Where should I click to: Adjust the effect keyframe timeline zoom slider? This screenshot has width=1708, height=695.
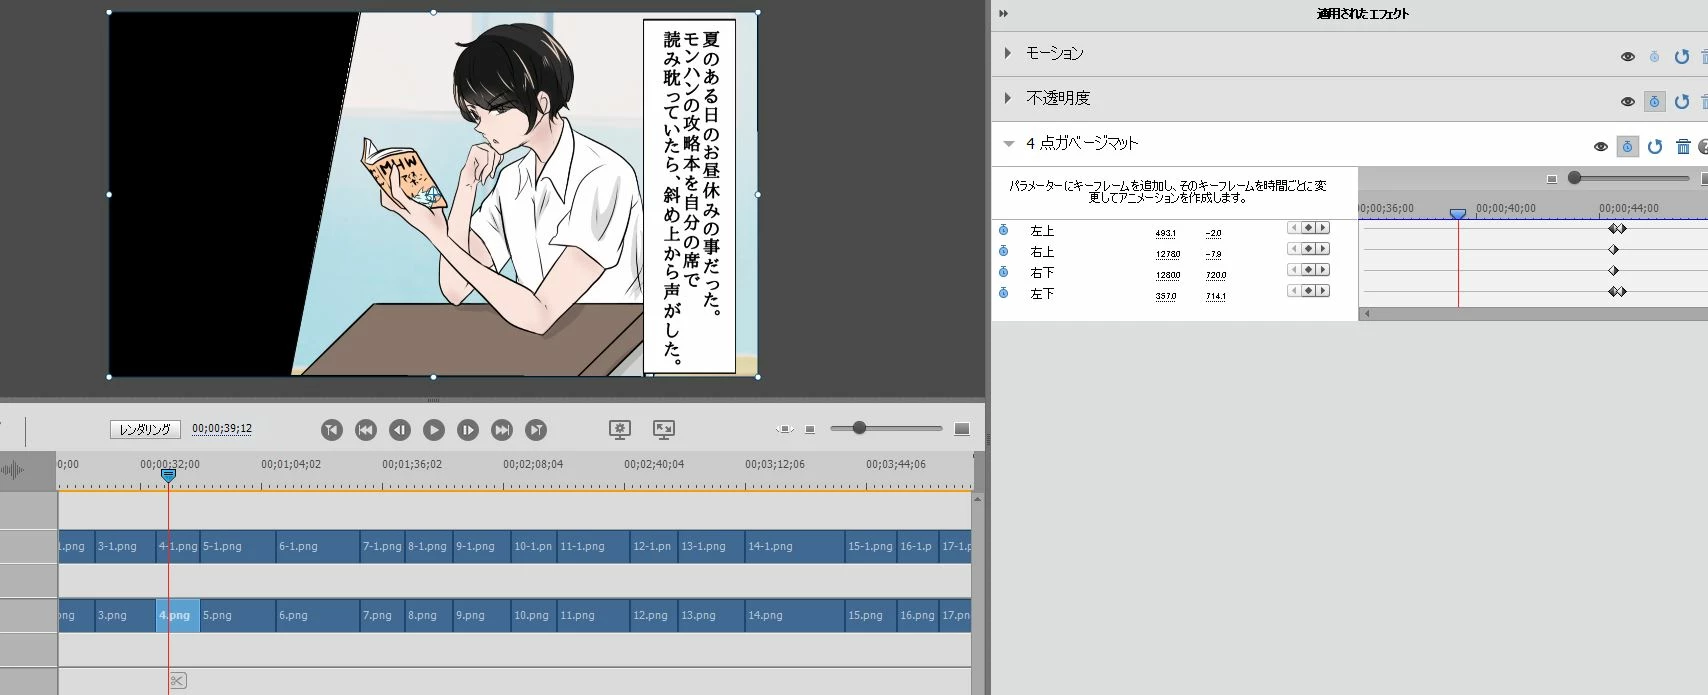pos(1575,178)
